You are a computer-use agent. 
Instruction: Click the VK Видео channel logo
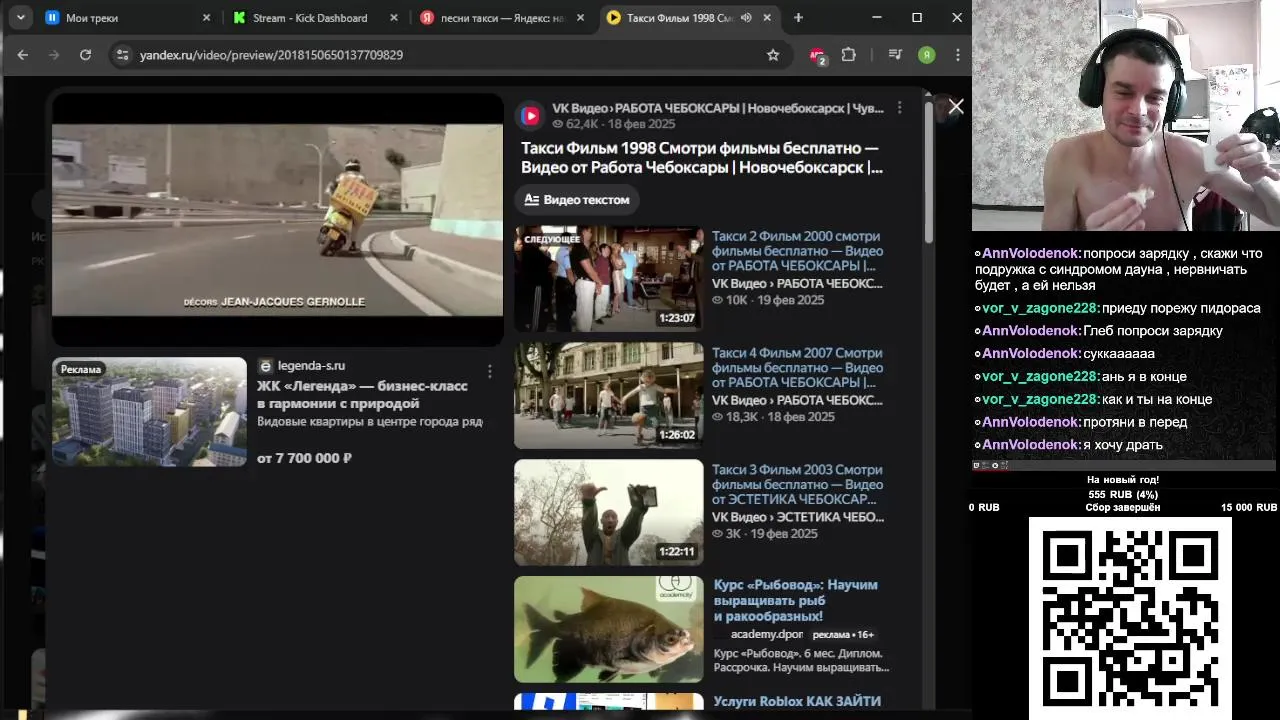click(x=530, y=116)
